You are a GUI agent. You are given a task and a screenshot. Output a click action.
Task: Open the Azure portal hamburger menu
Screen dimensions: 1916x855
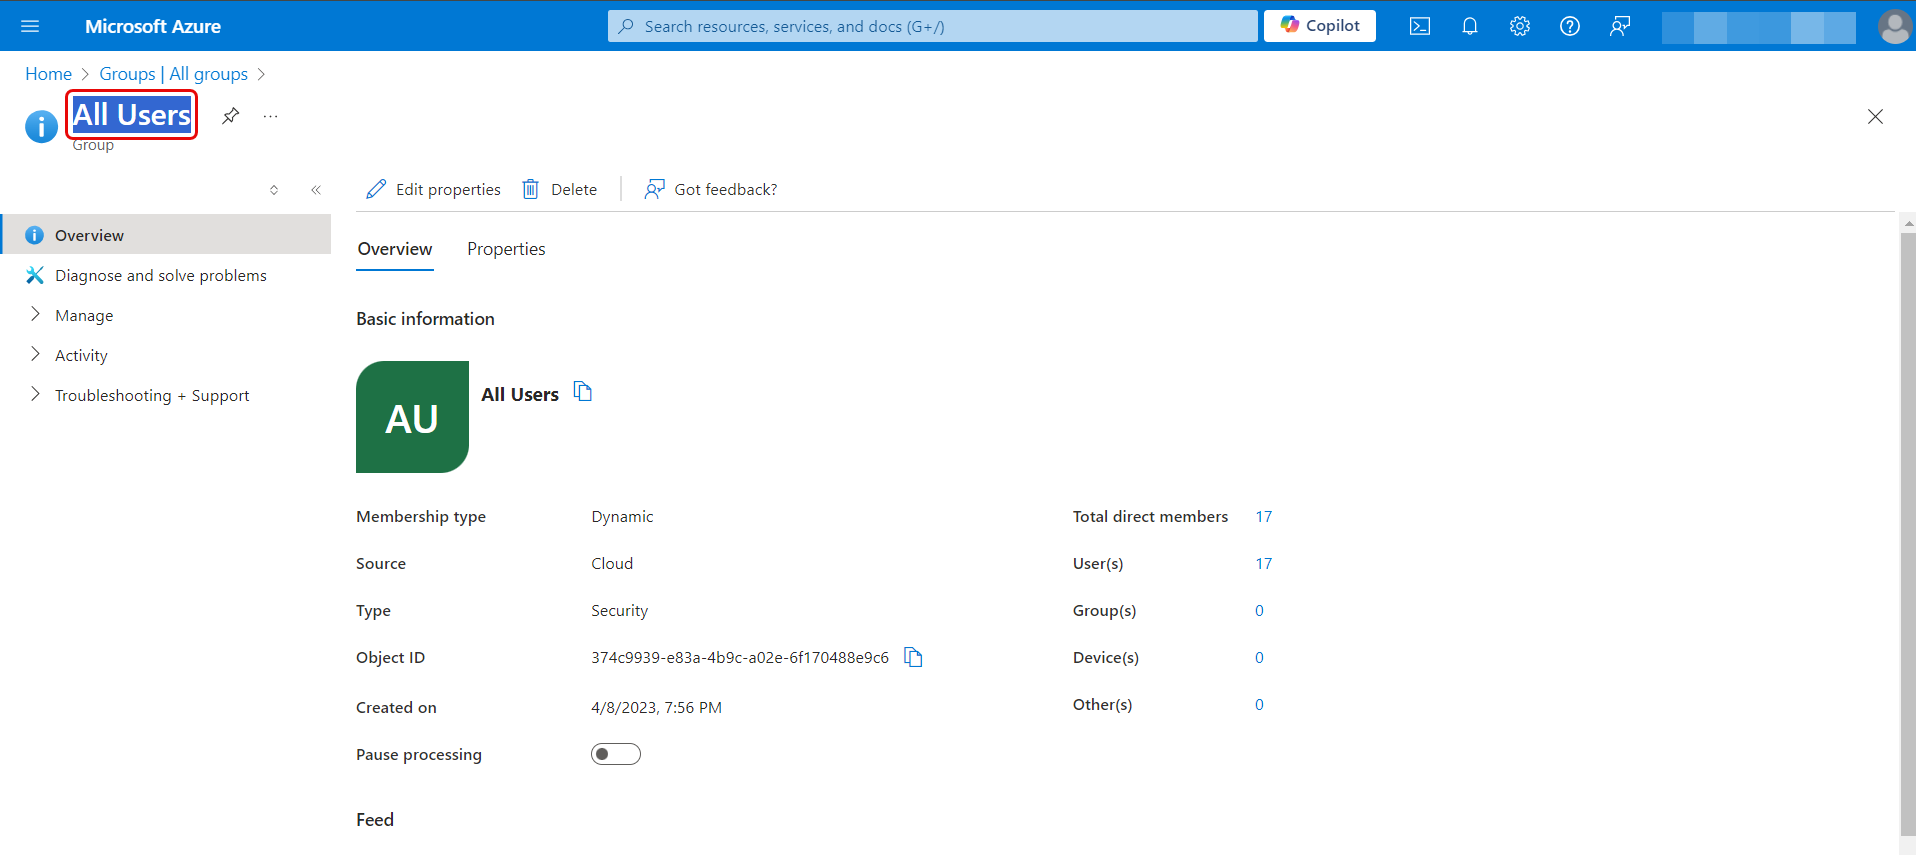tap(30, 26)
